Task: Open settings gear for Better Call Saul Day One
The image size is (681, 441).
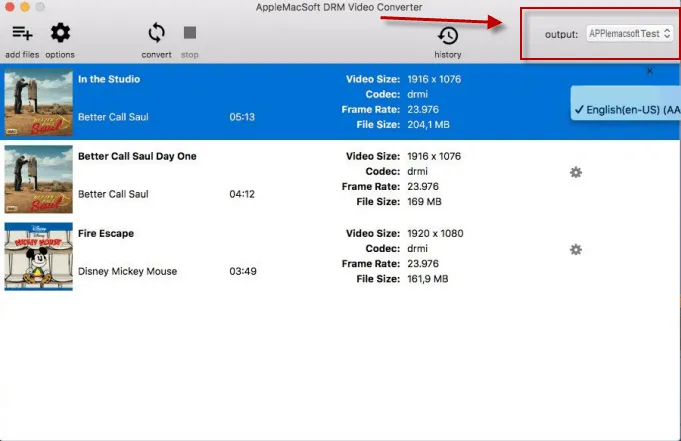Action: point(575,172)
